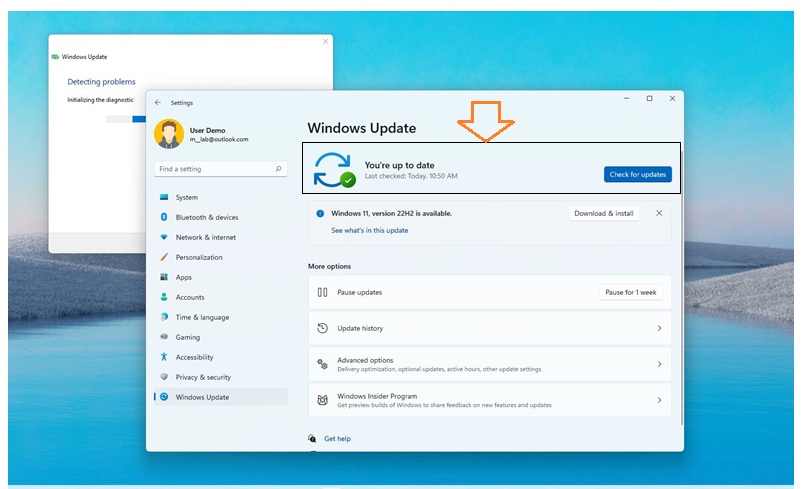Click the Bluetooth & devices icon

(x=164, y=217)
